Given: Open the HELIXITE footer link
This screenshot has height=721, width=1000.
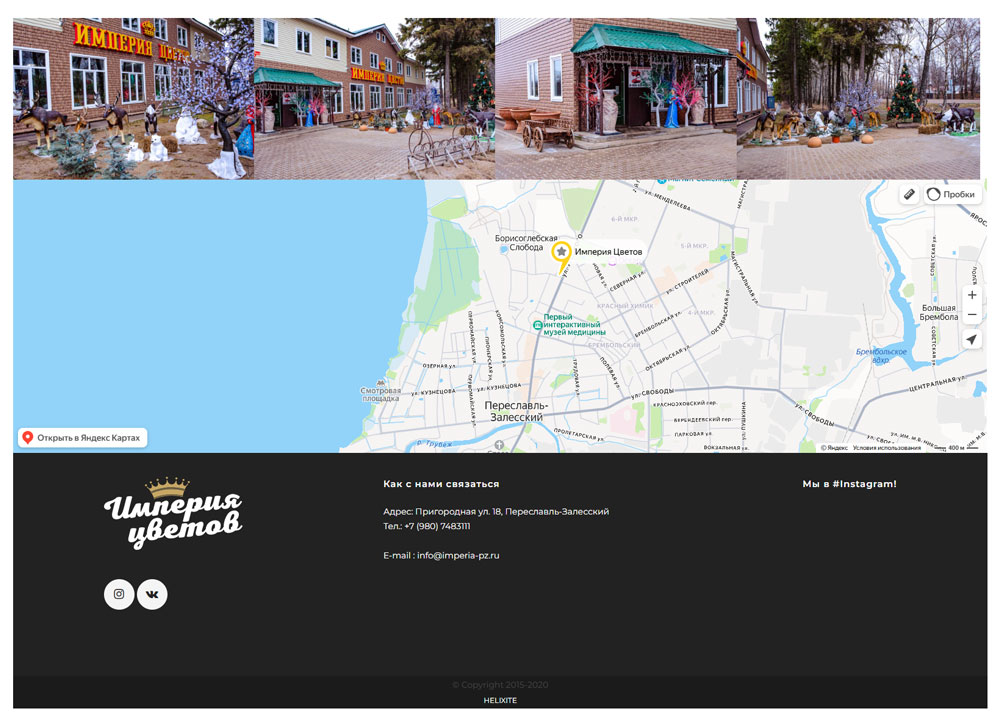Looking at the screenshot, I should (x=500, y=701).
